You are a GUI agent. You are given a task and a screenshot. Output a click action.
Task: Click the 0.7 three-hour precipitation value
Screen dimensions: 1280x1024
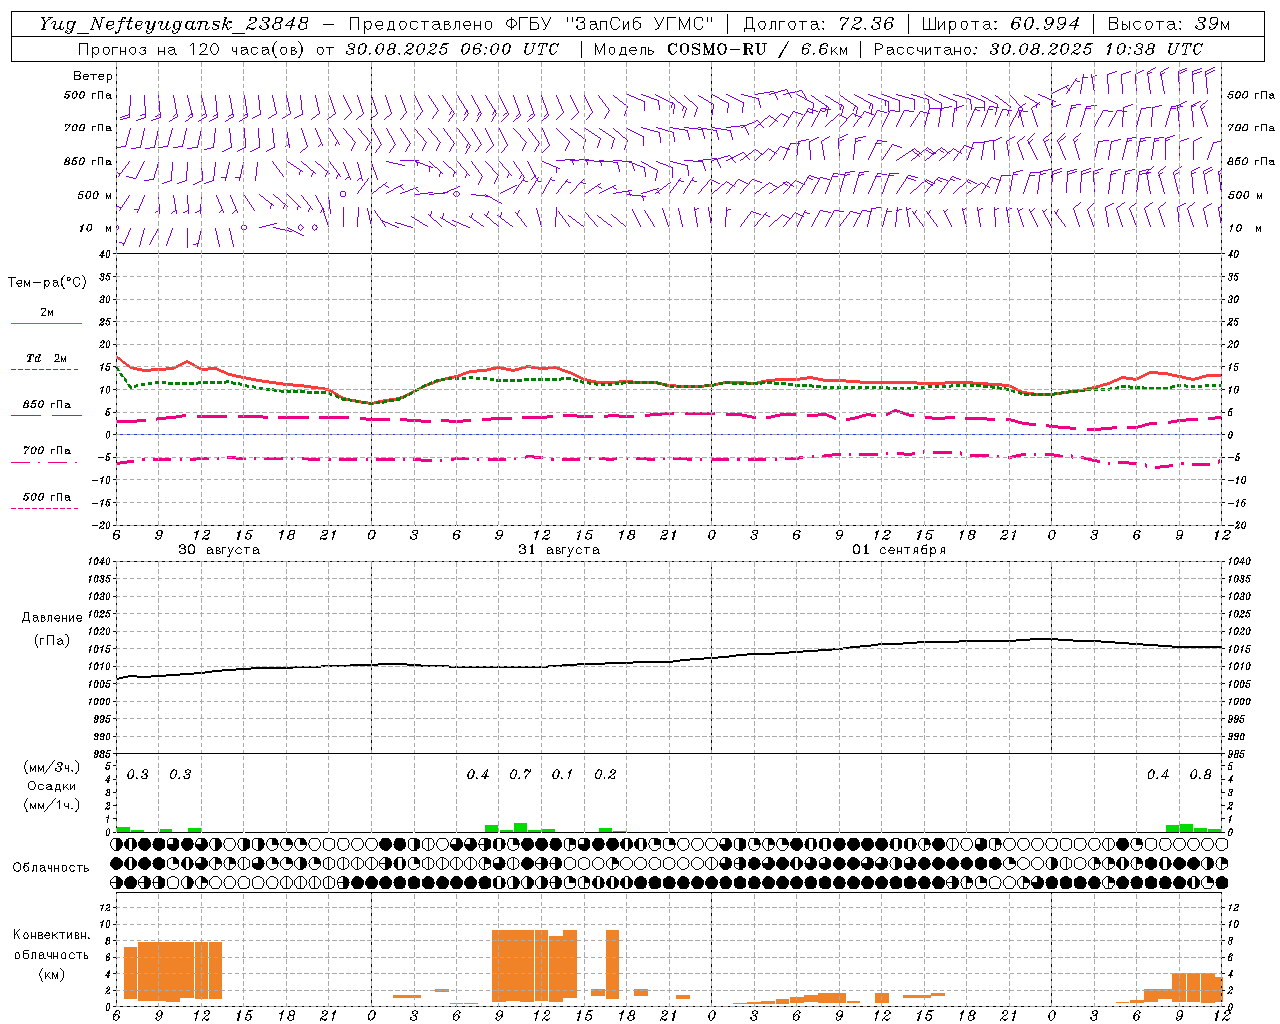coord(520,775)
